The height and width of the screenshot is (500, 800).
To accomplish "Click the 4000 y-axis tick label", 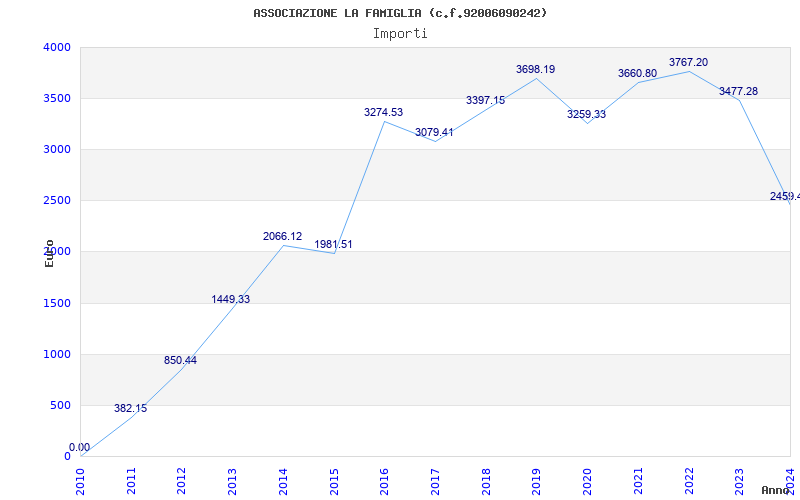I will tap(57, 47).
